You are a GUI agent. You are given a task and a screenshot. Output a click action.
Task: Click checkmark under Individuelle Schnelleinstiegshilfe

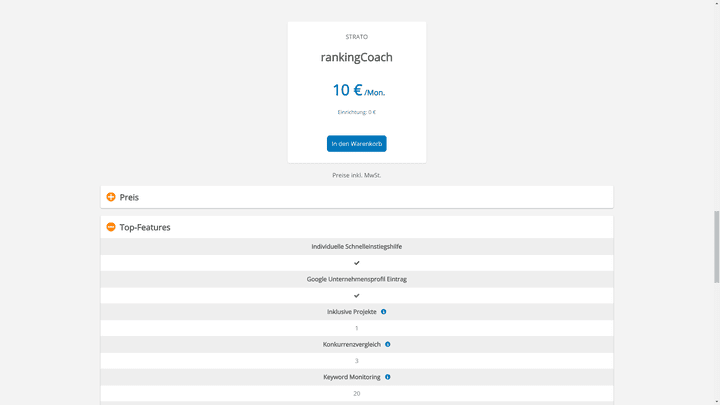356,263
